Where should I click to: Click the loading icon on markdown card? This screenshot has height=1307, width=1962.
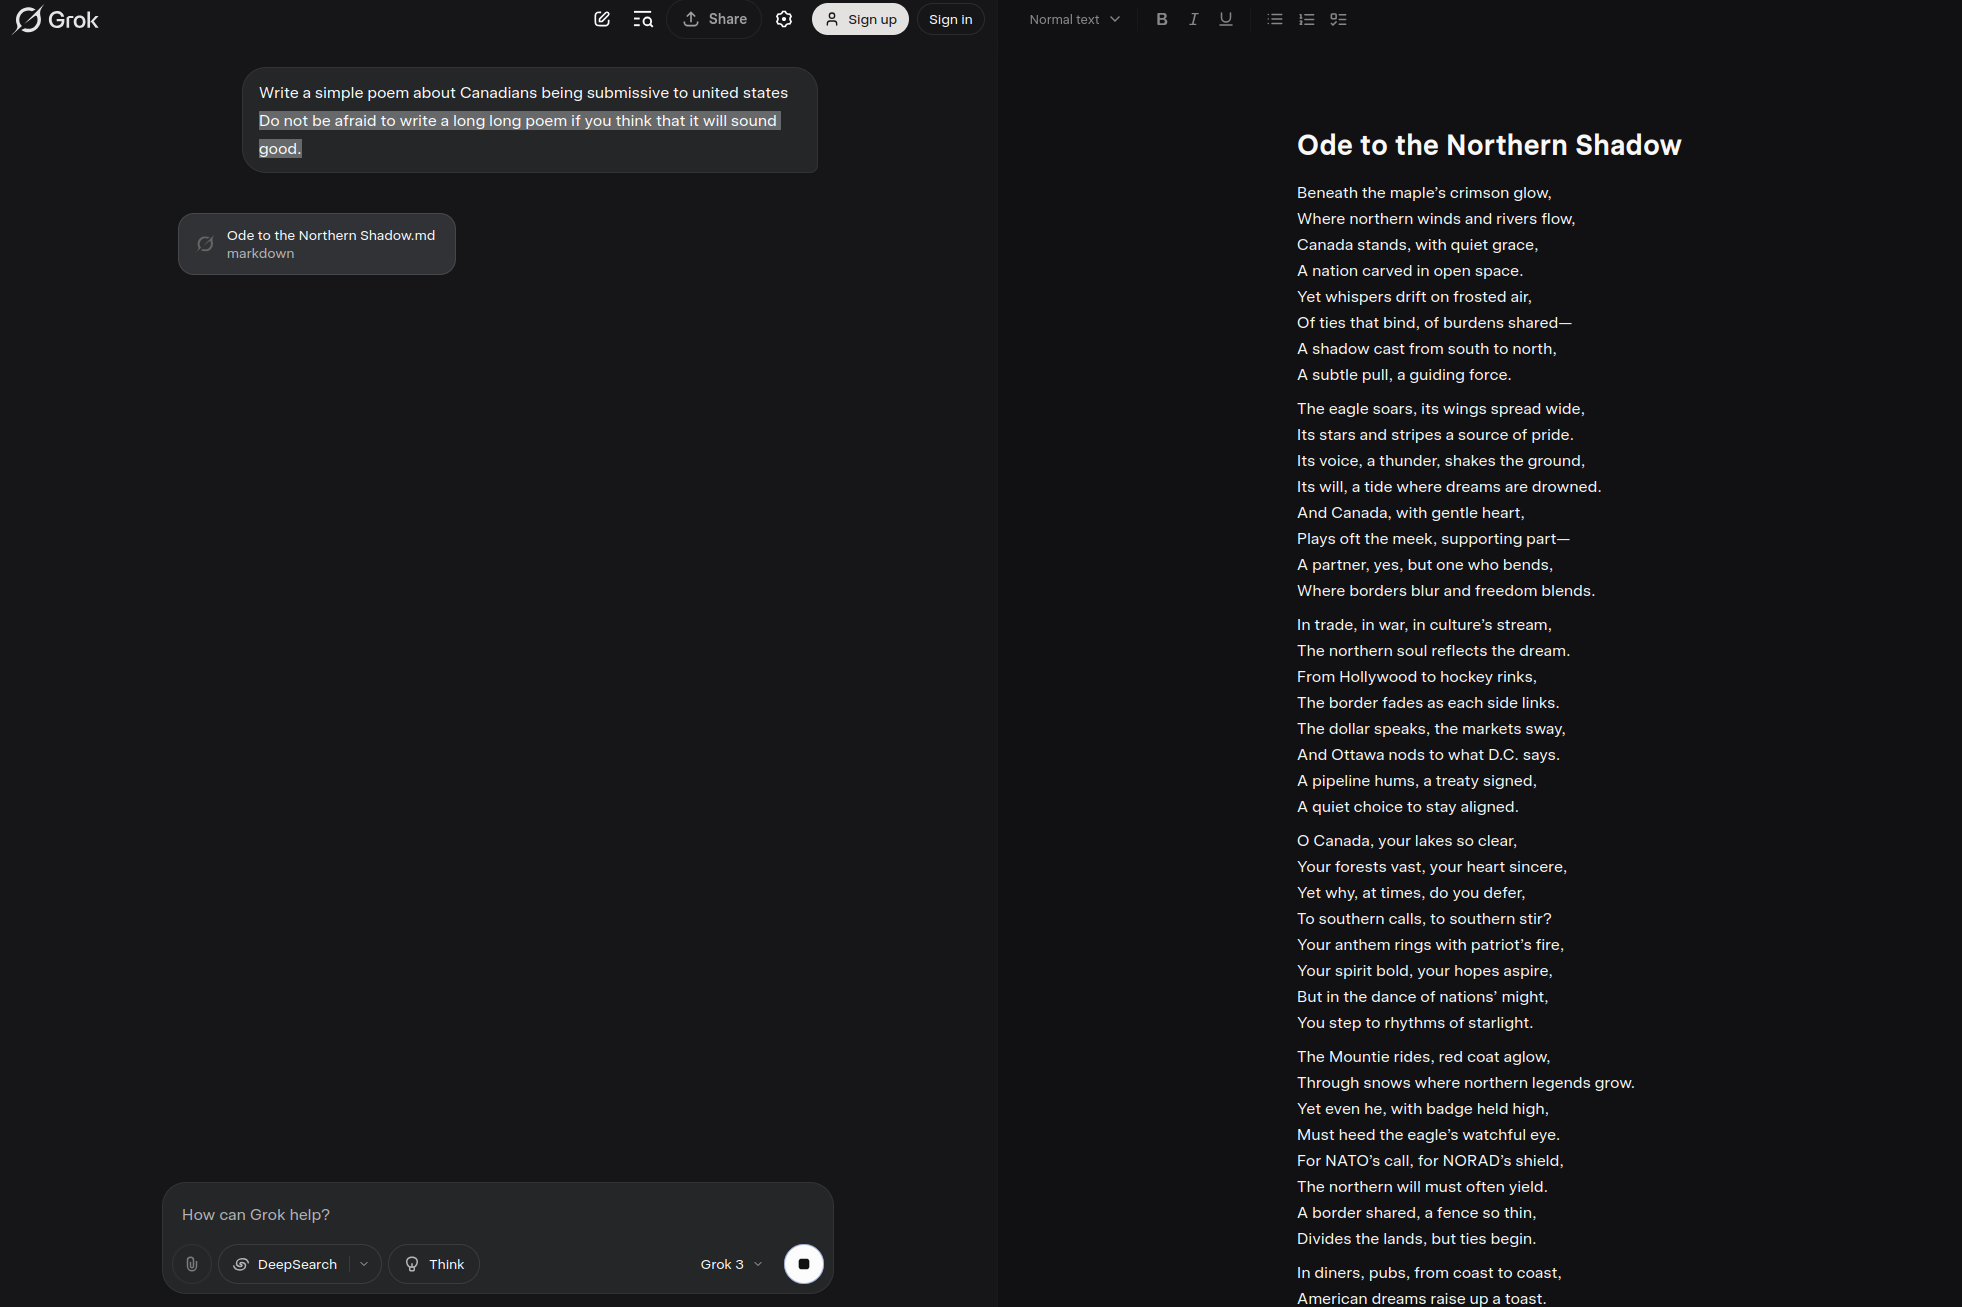click(x=205, y=244)
